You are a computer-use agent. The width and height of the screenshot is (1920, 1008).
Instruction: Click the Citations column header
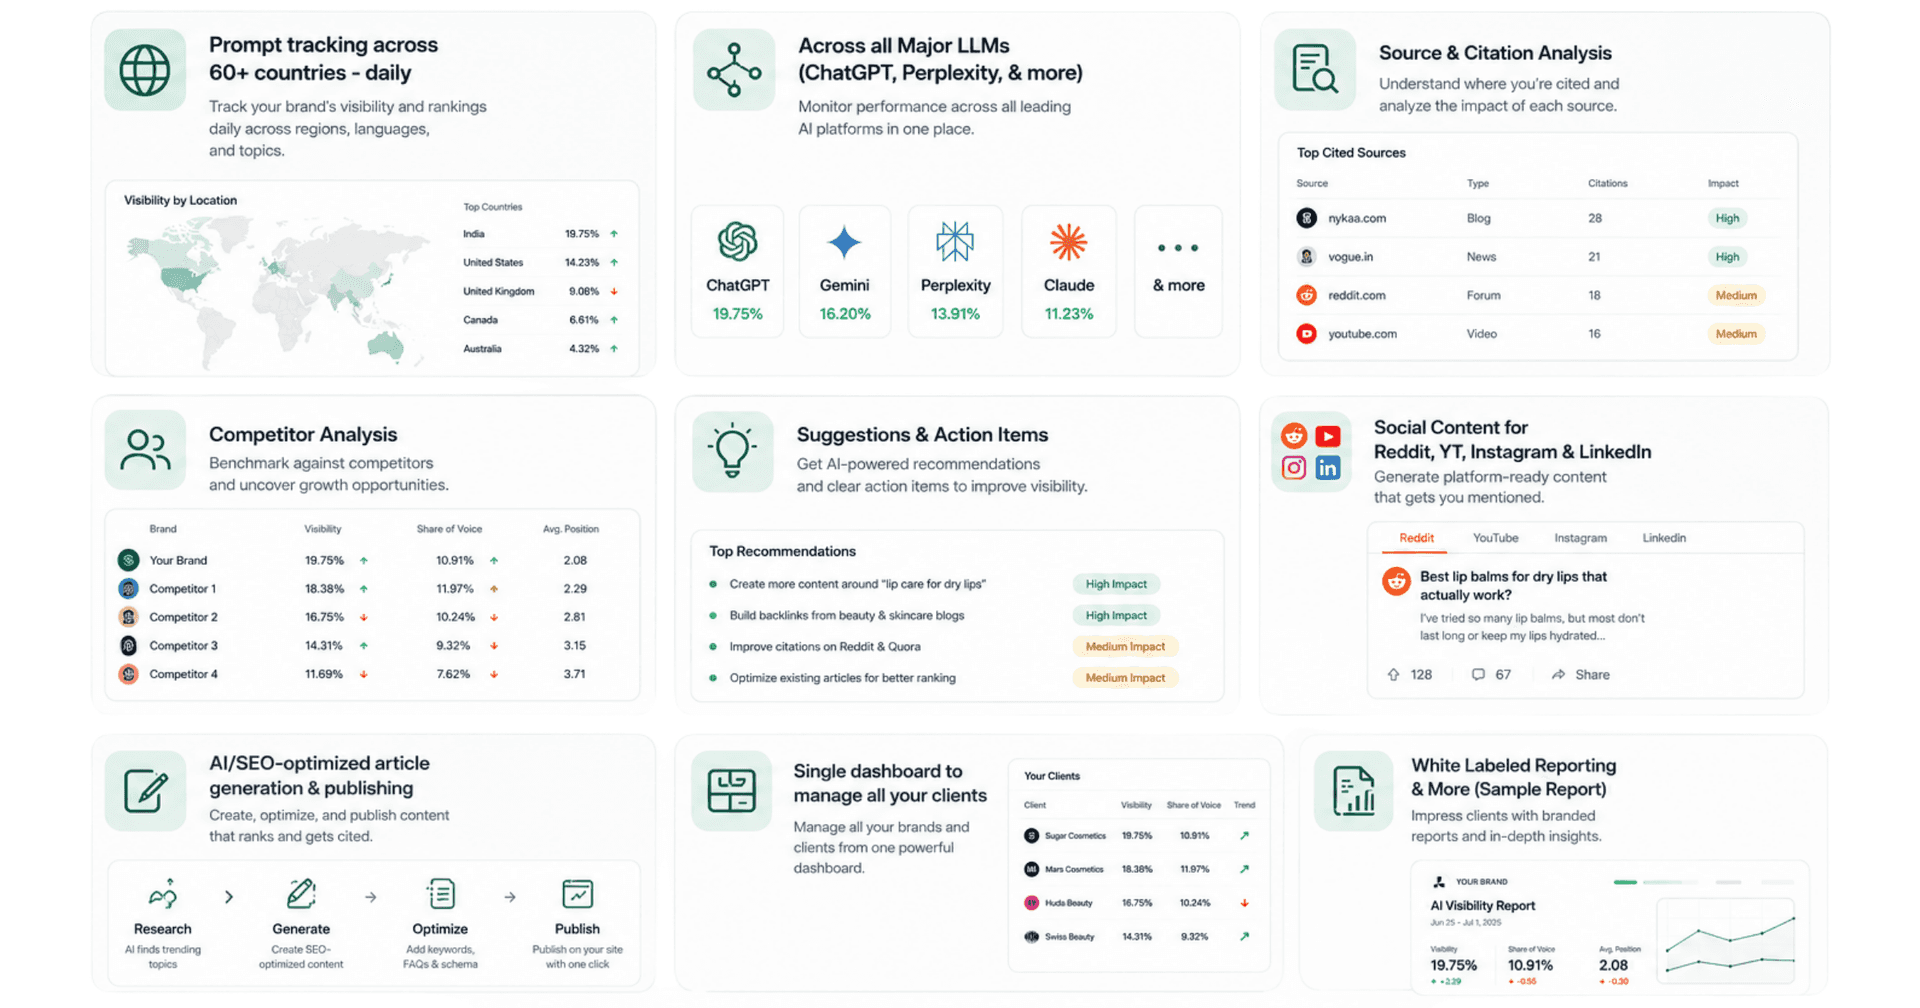(1607, 183)
